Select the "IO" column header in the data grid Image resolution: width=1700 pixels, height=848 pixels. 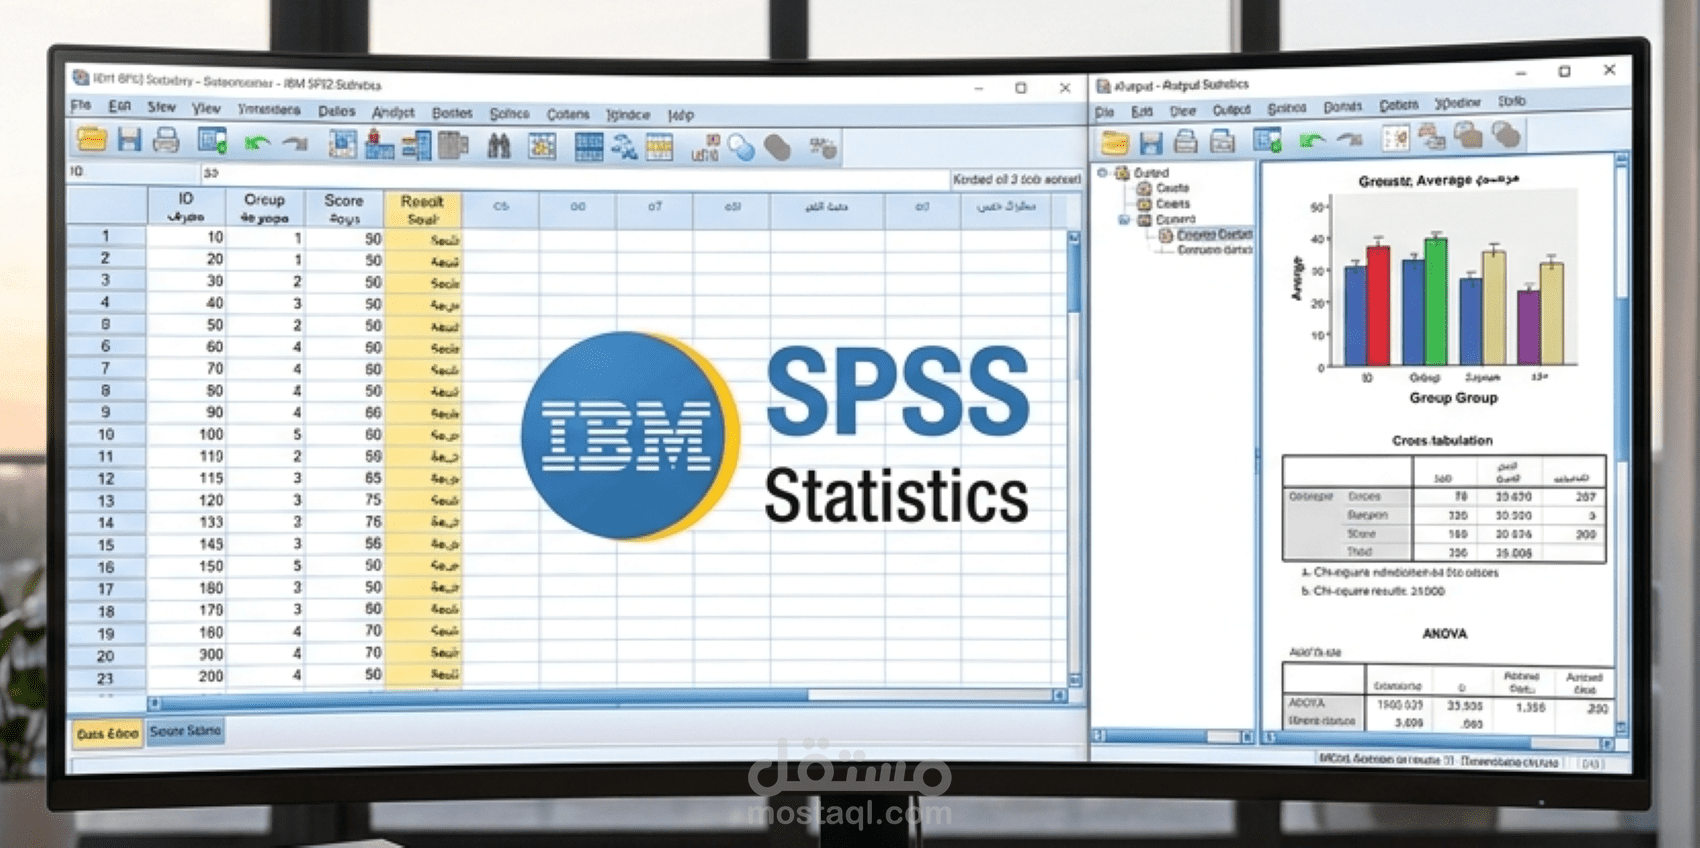coord(186,207)
